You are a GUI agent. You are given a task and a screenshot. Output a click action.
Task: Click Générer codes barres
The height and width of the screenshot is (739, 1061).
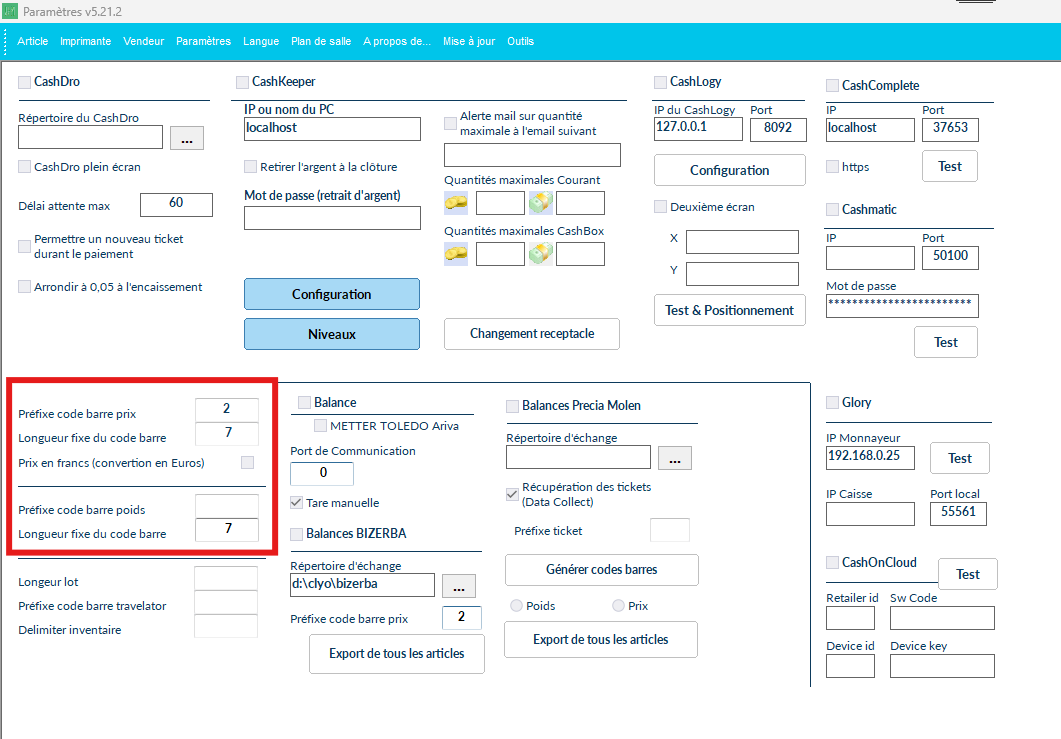pos(601,570)
